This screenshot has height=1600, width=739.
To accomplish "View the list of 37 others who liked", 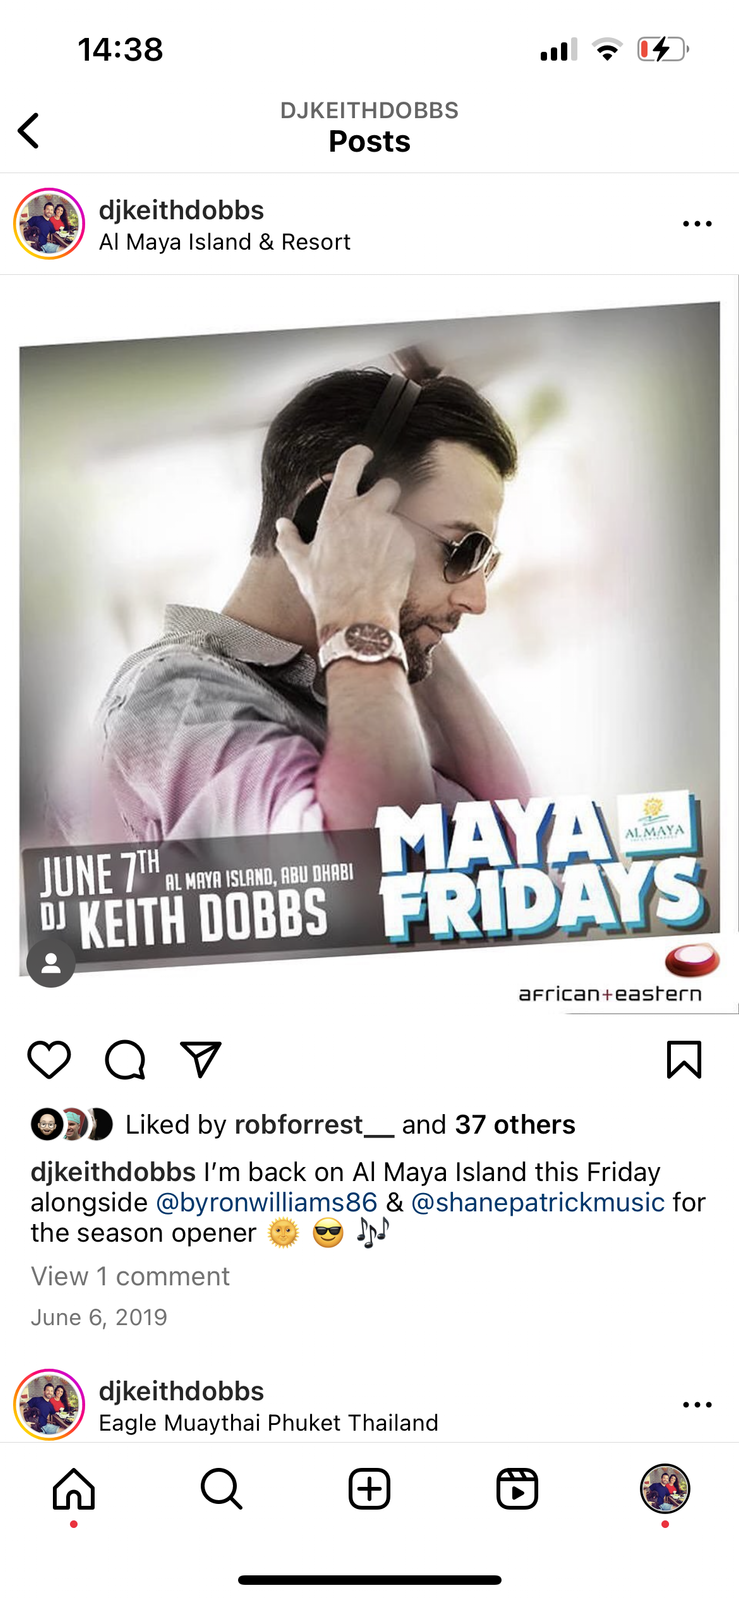I will [515, 1125].
